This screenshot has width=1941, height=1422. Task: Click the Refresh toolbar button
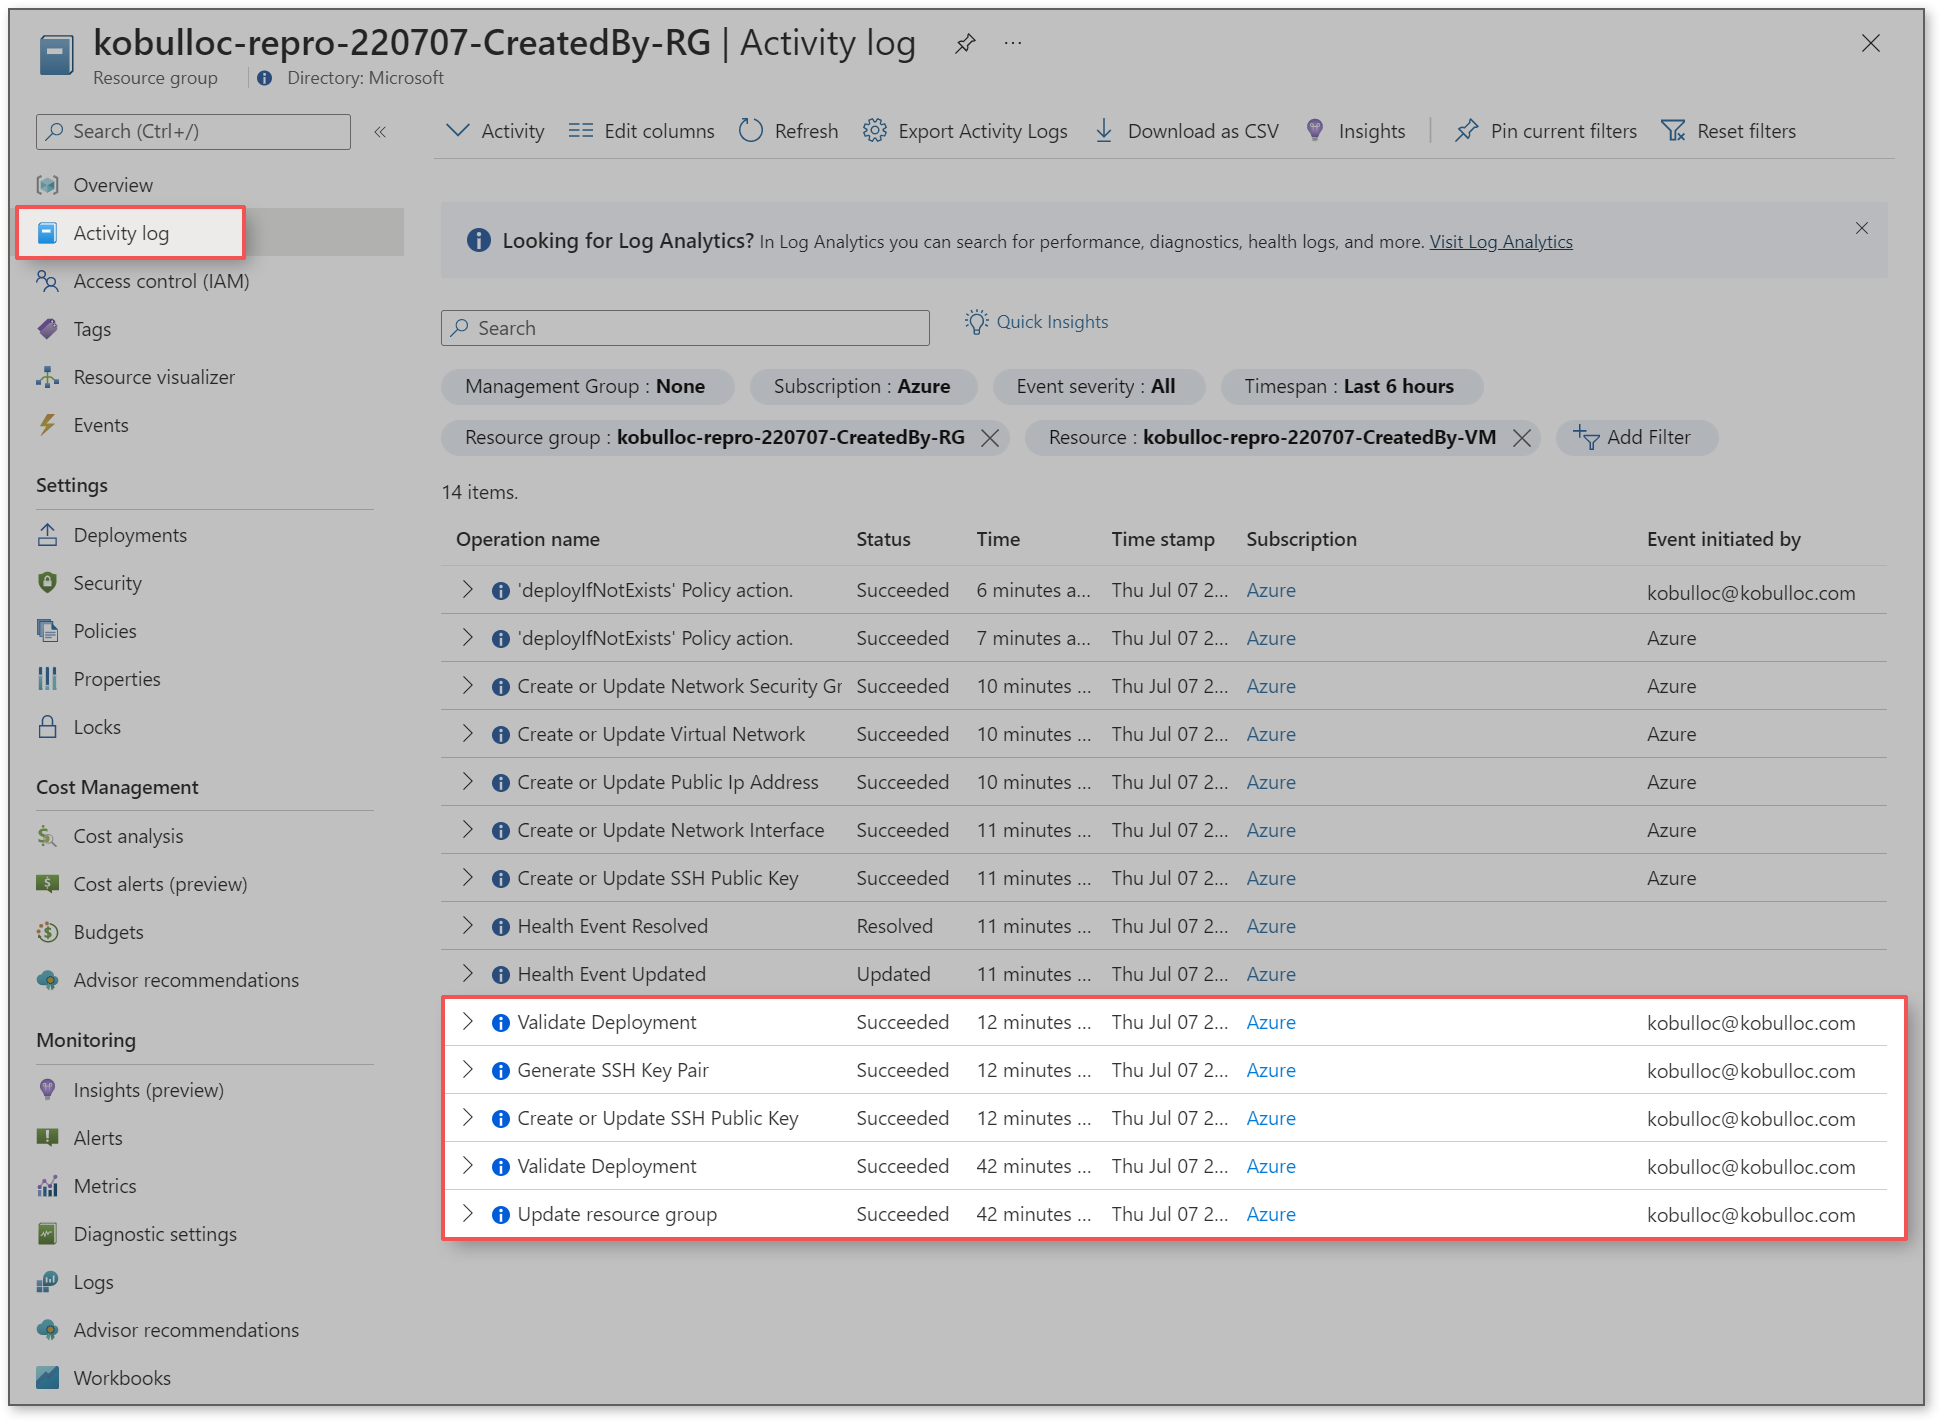click(x=788, y=131)
